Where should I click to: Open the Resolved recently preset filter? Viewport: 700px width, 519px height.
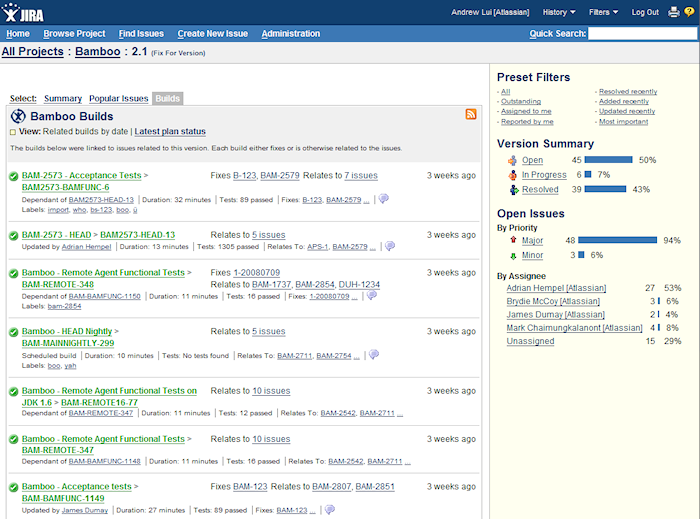pyautogui.click(x=628, y=91)
